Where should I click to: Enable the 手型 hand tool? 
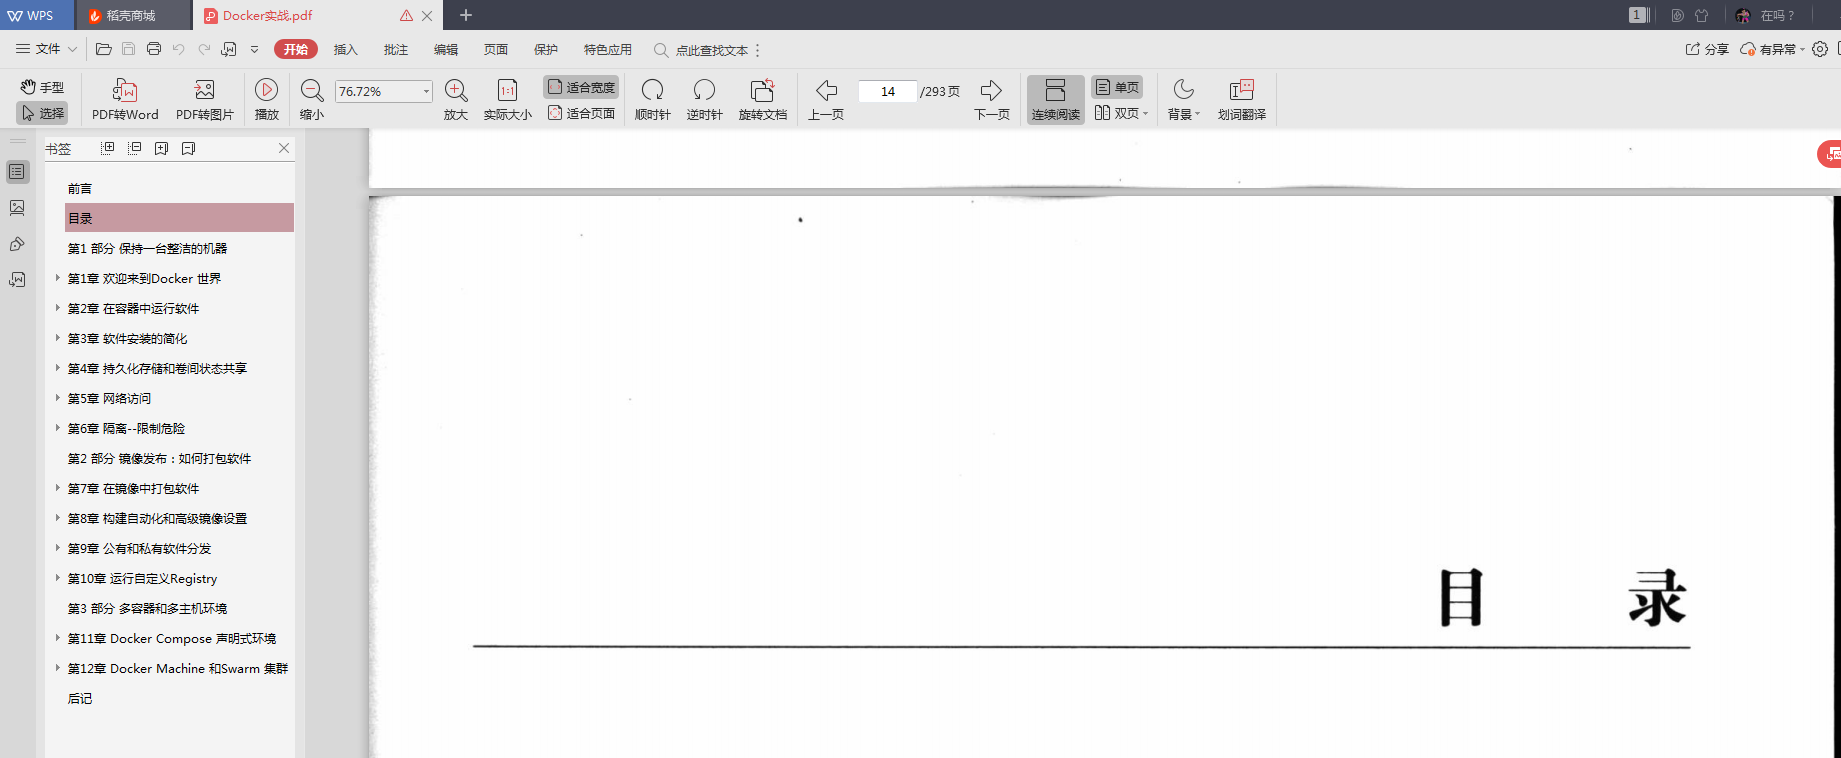(x=42, y=87)
